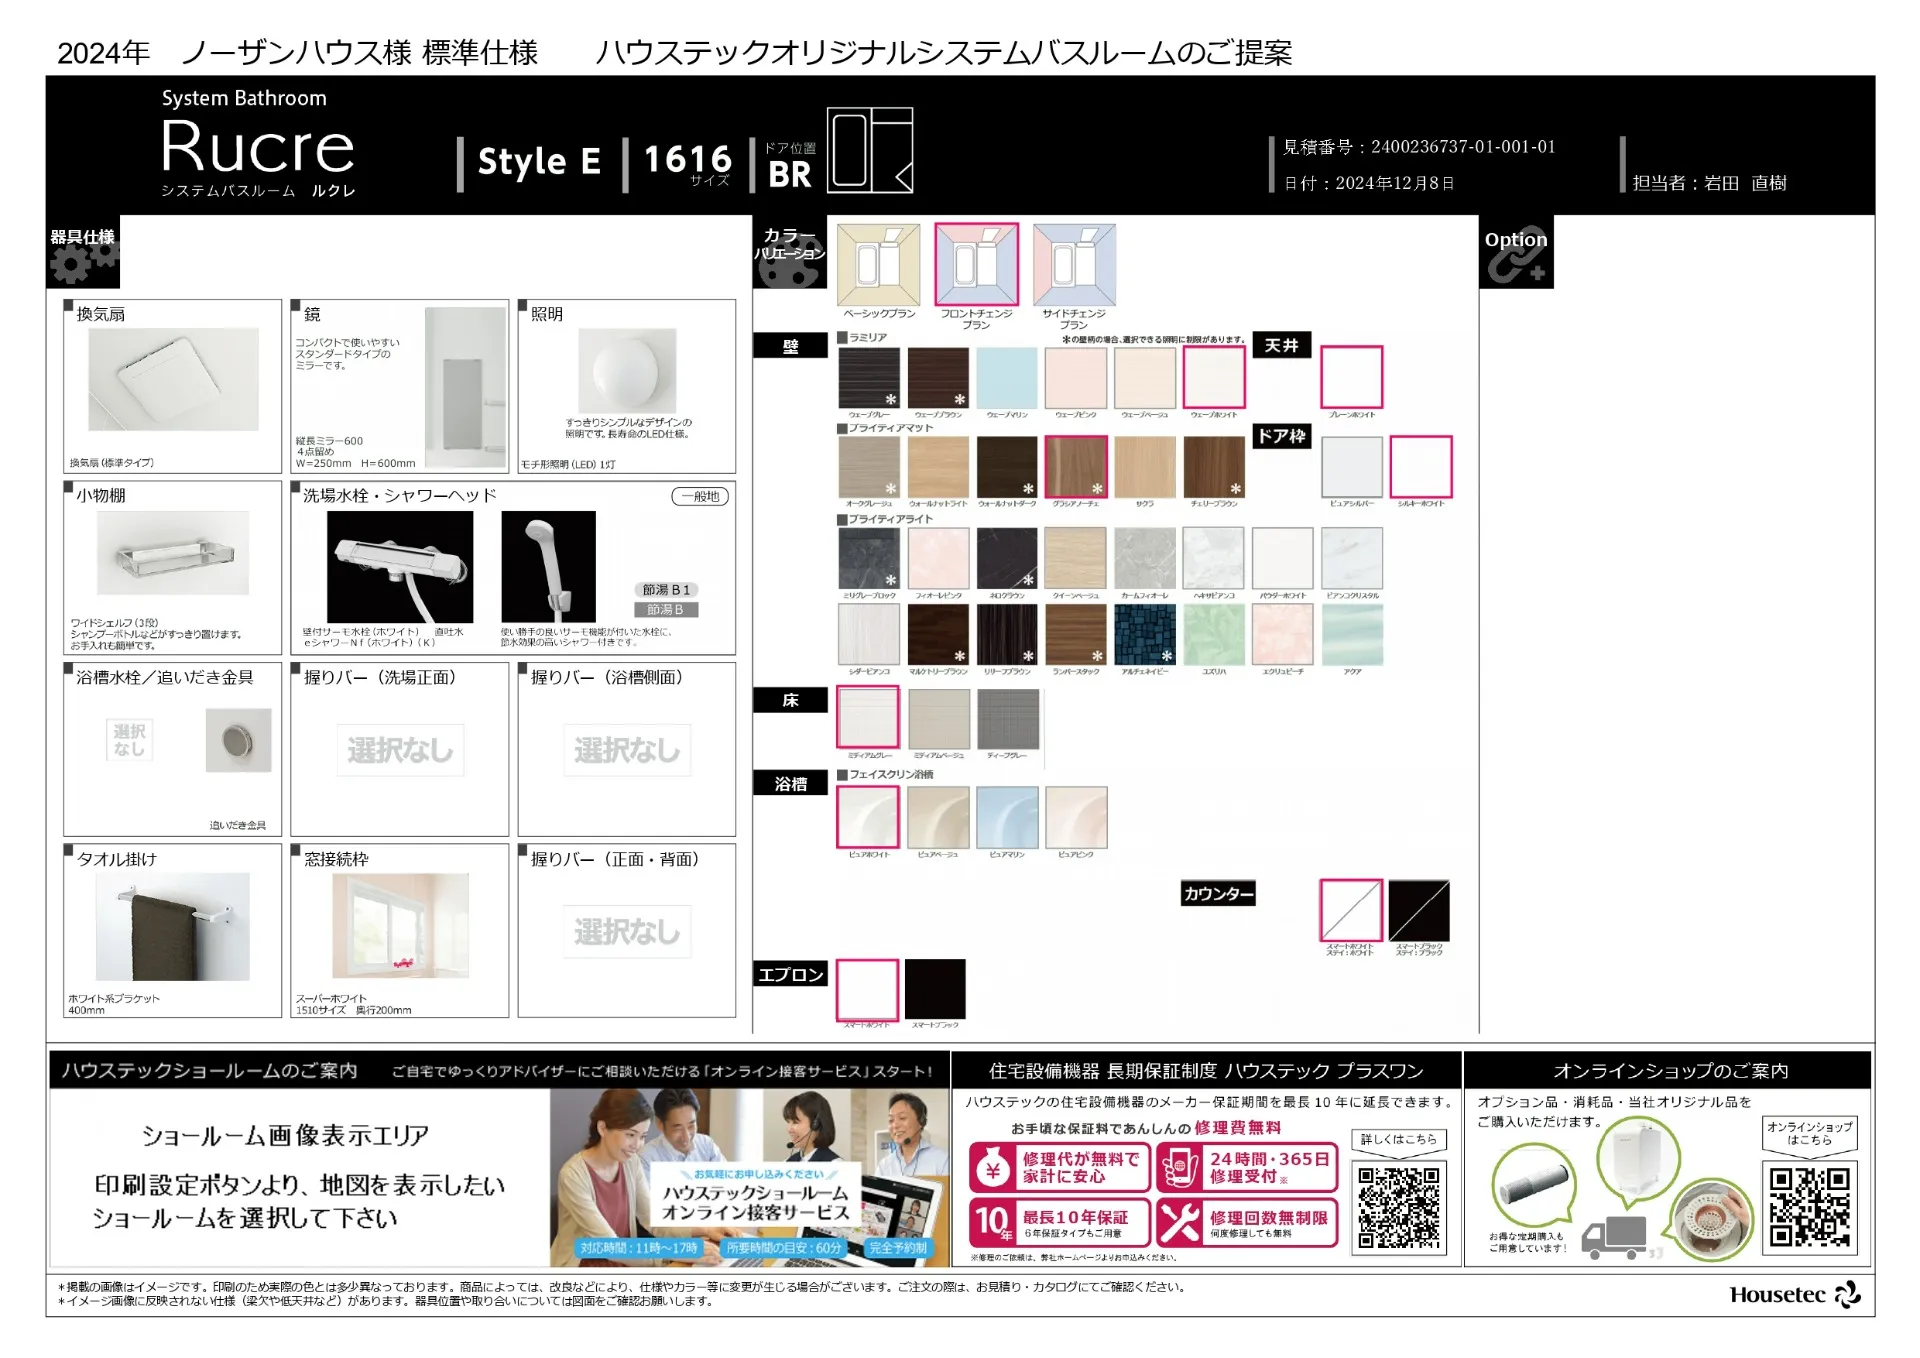The height and width of the screenshot is (1358, 1920).
Task: Click the オンラインショップ QR code
Action: [x=1810, y=1207]
